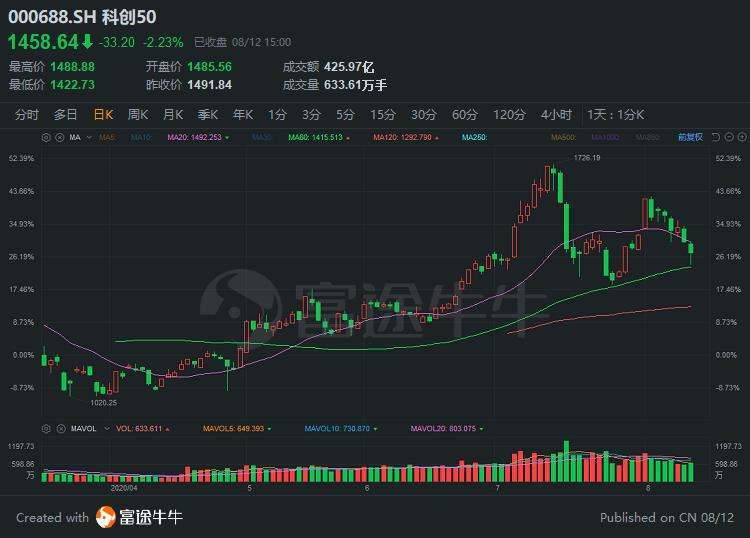750x538 pixels.
Task: Toggle the MA20 line visibility
Action: point(196,136)
